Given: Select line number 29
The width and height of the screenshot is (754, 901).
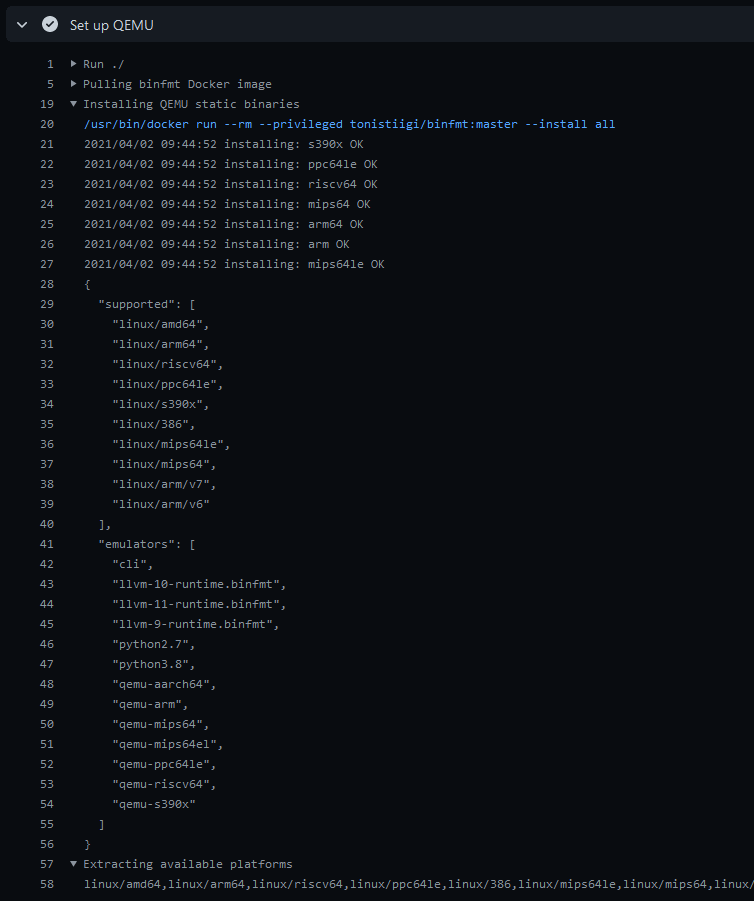Looking at the screenshot, I should point(46,303).
